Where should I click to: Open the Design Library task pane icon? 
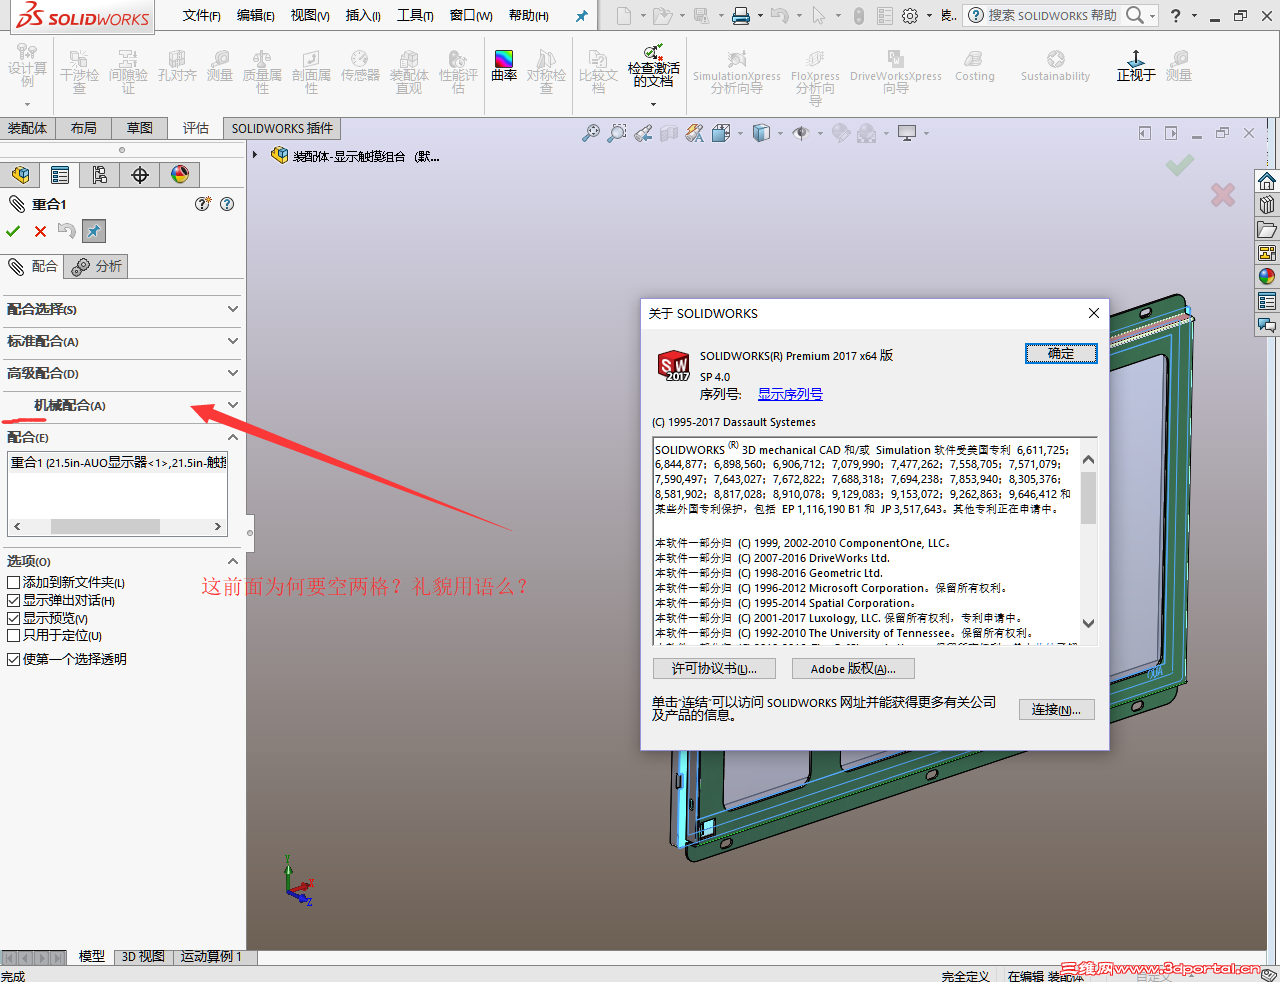1267,205
